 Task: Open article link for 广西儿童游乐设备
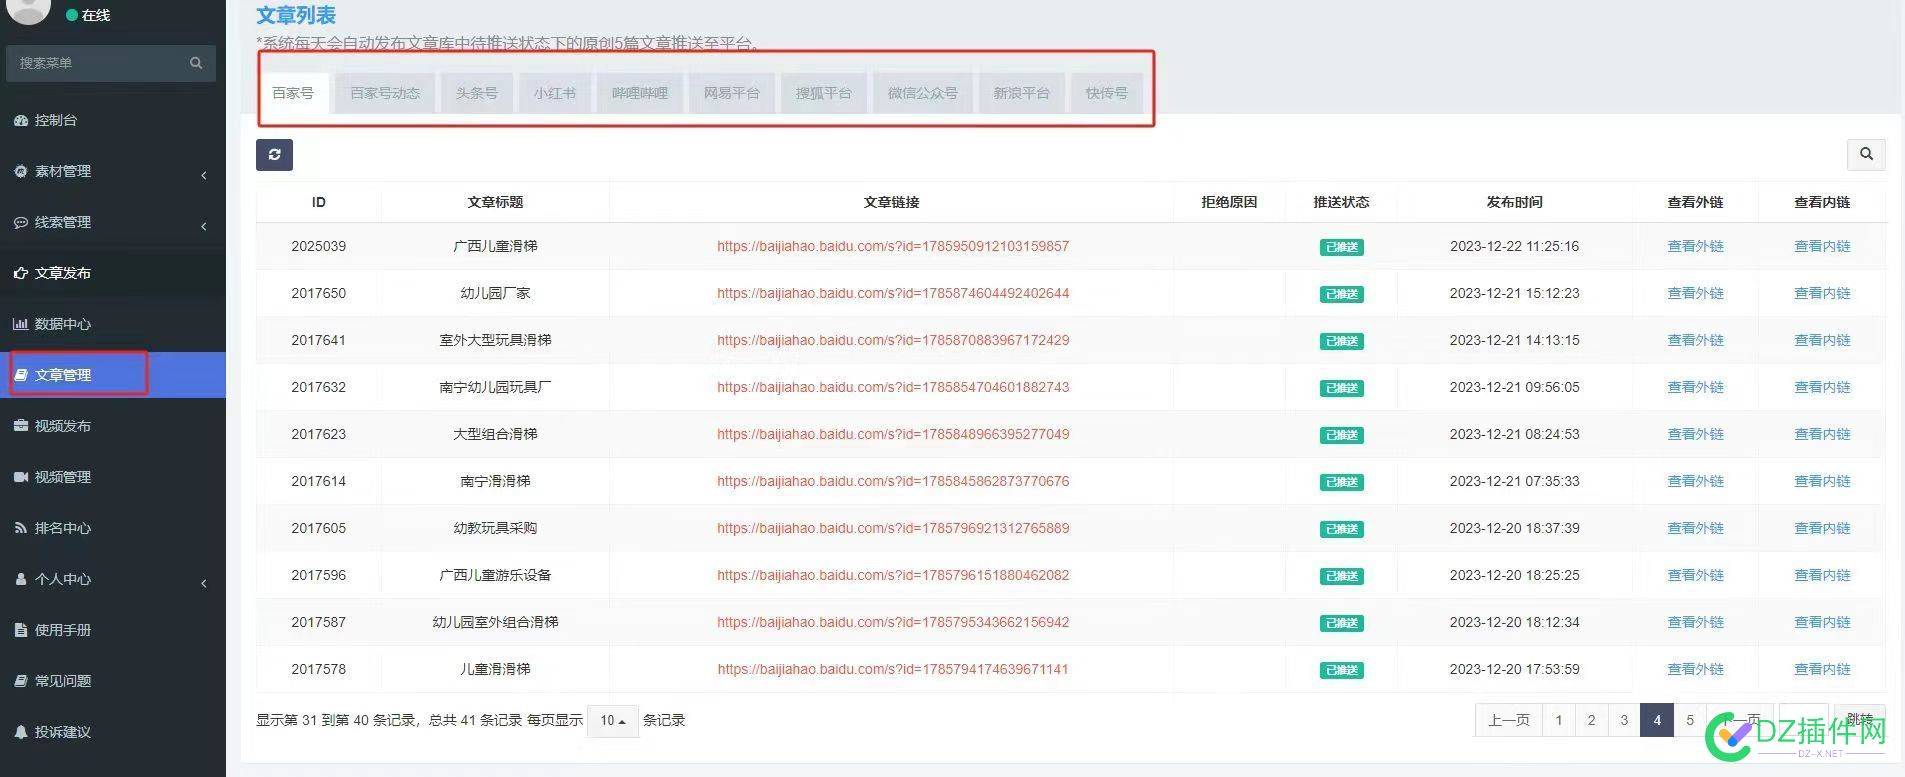click(x=893, y=575)
